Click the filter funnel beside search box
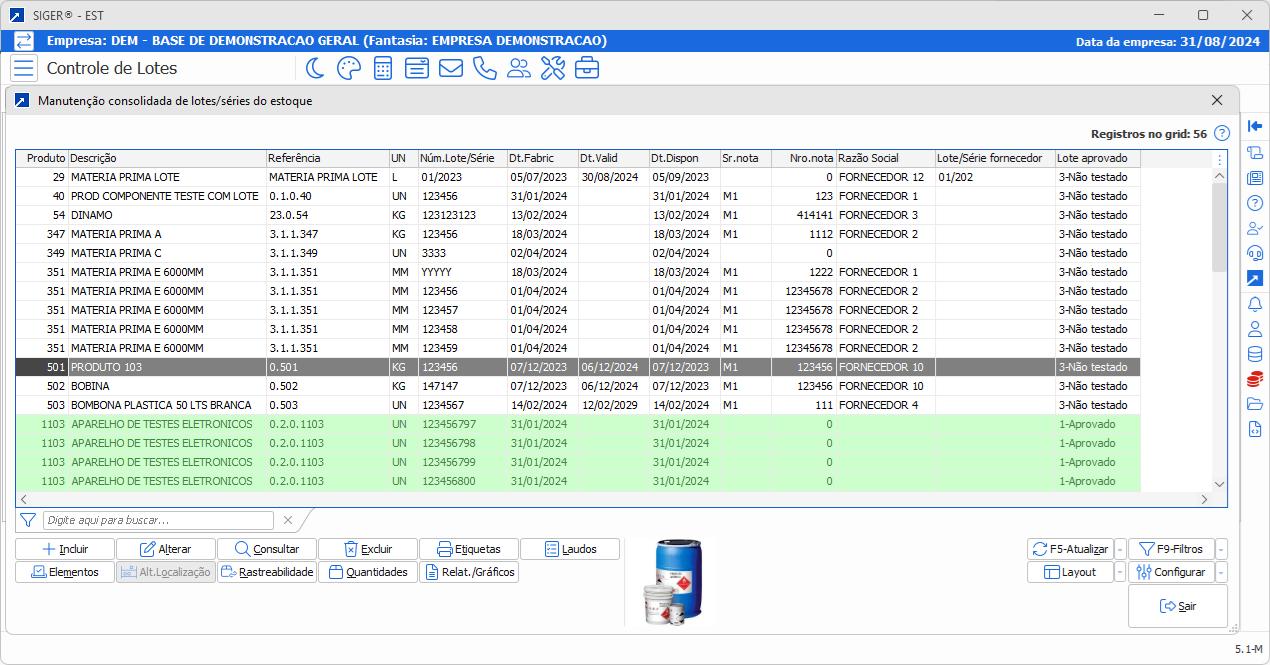This screenshot has height=665, width=1270. [x=28, y=520]
